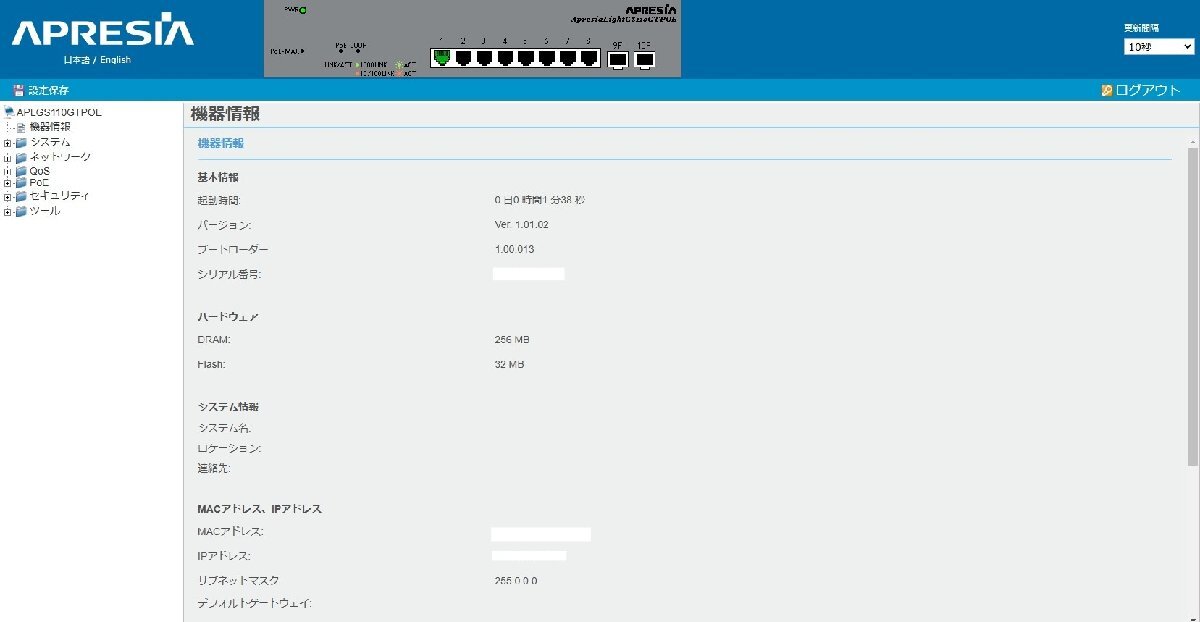
Task: Click the 機器情報 page icon in tree
Action: (x=21, y=127)
